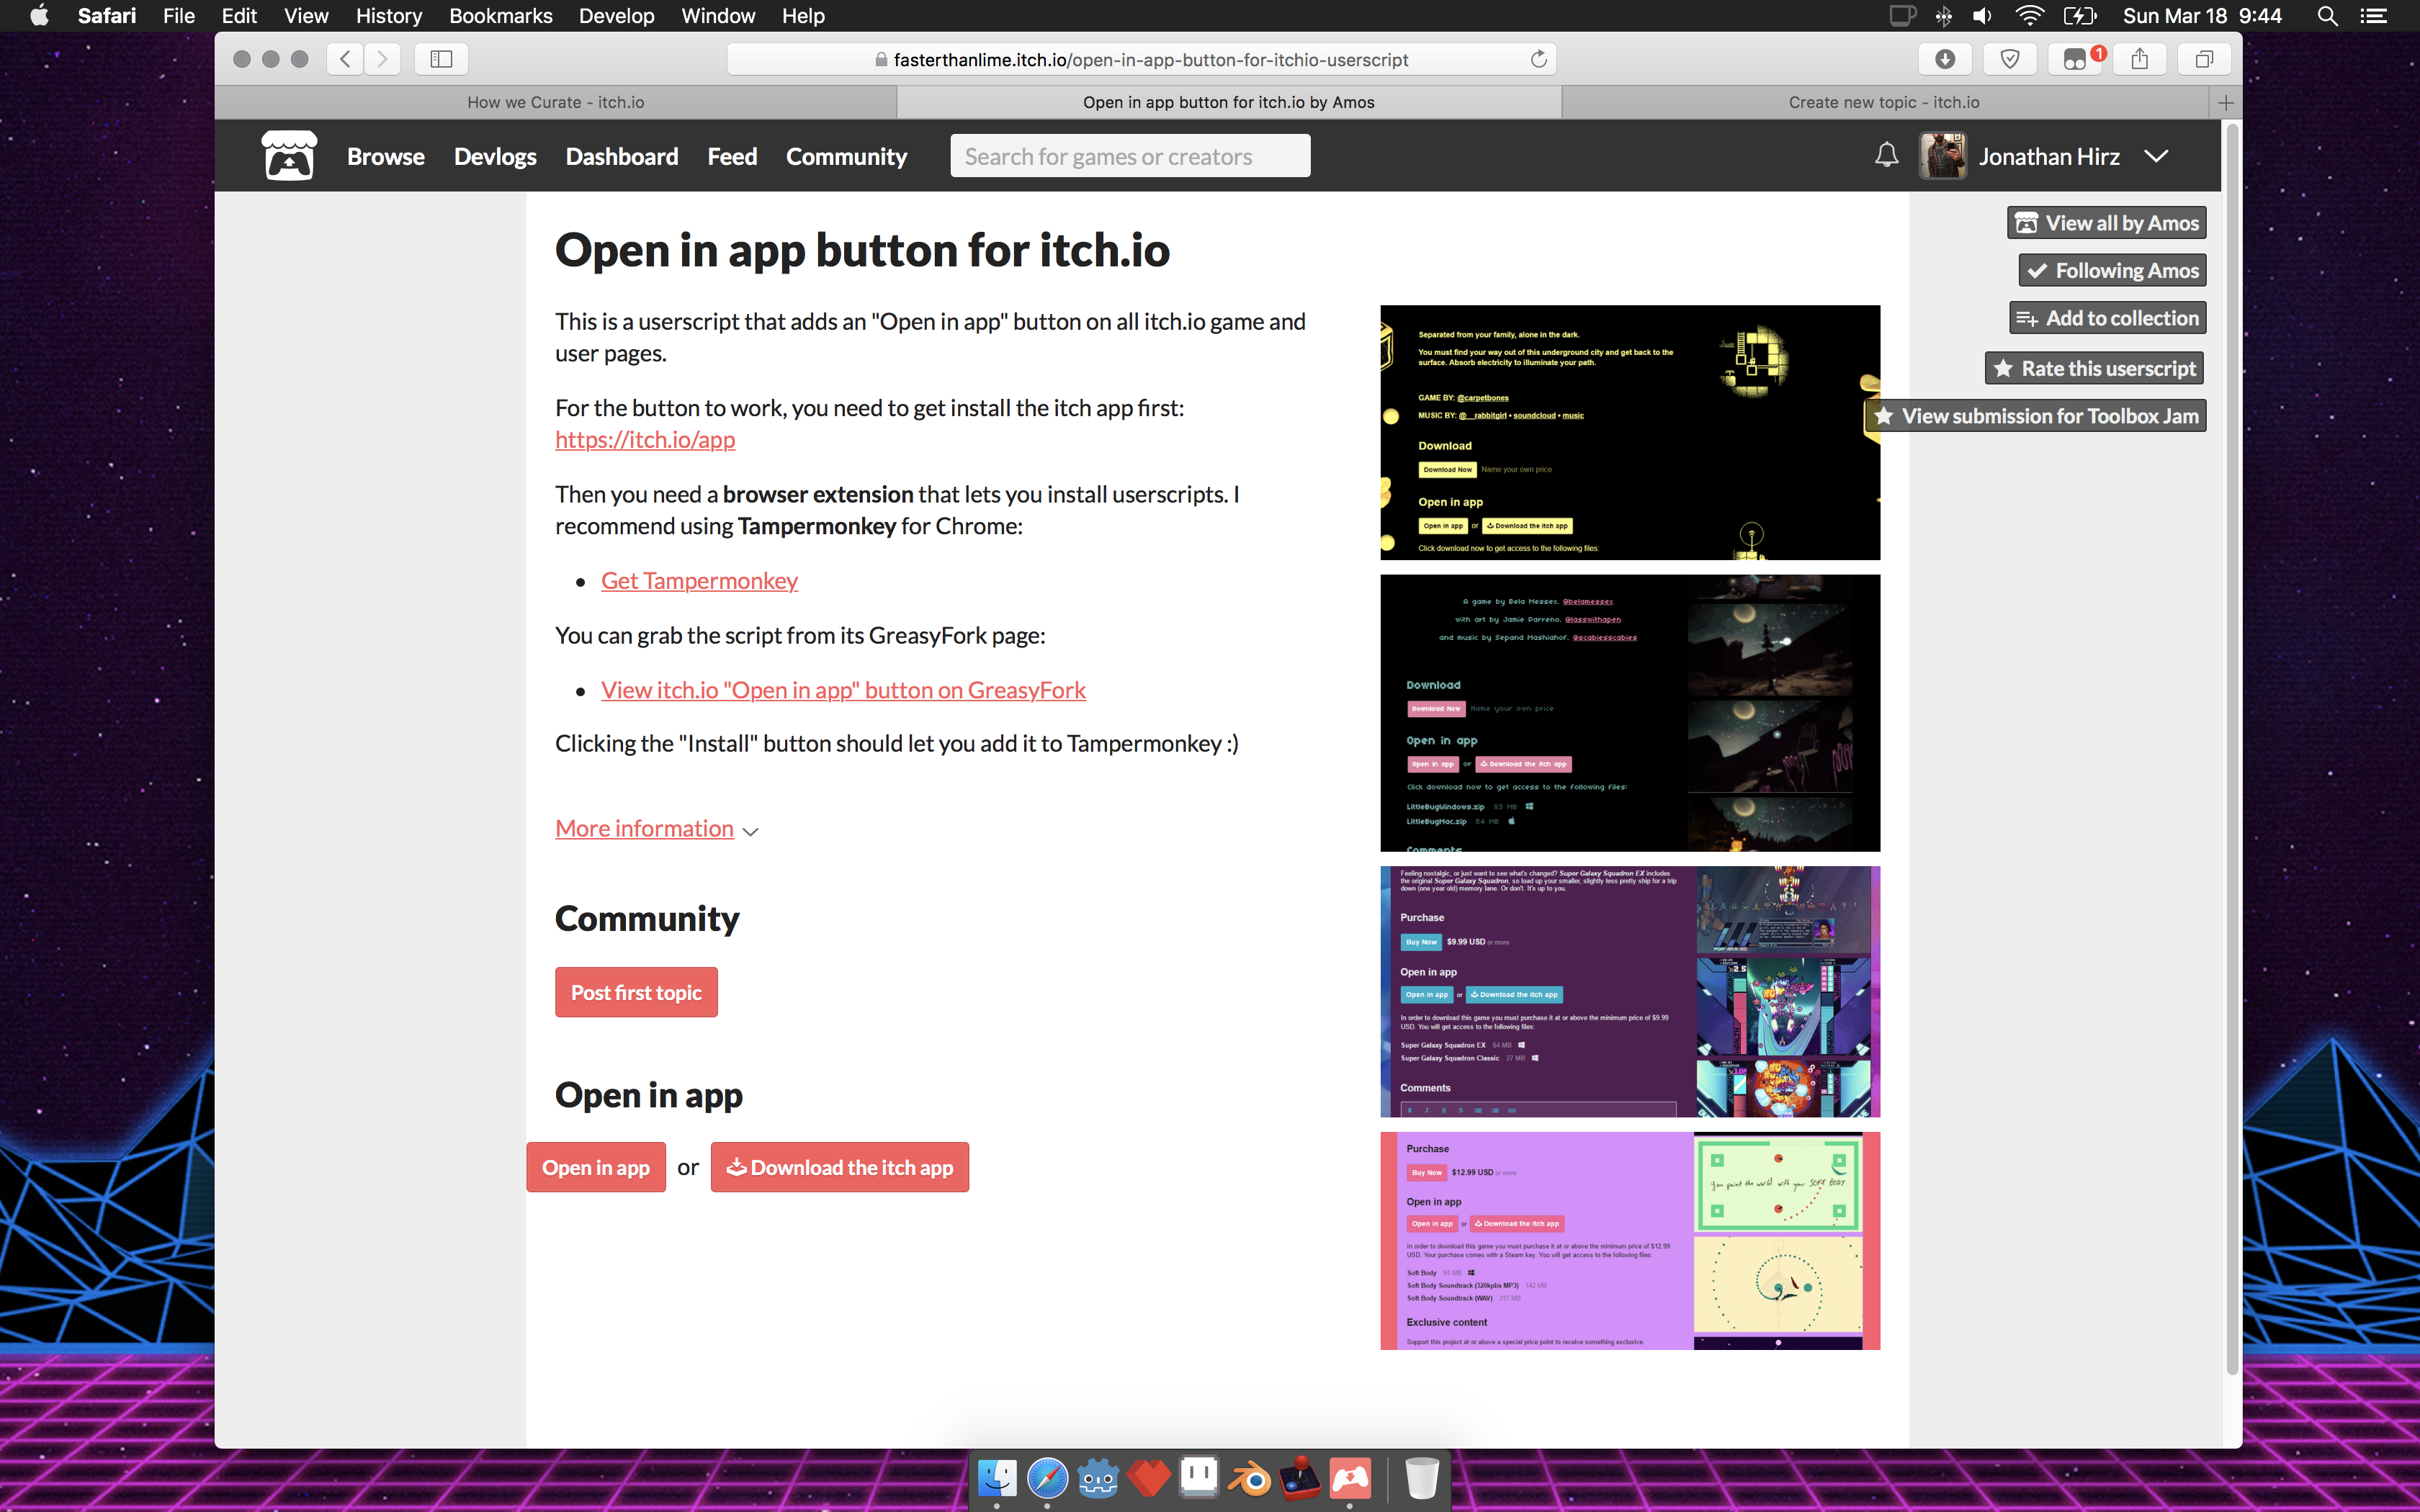Screen dimensions: 2420x1512
Task: Click Rate this userscript button
Action: (2095, 368)
